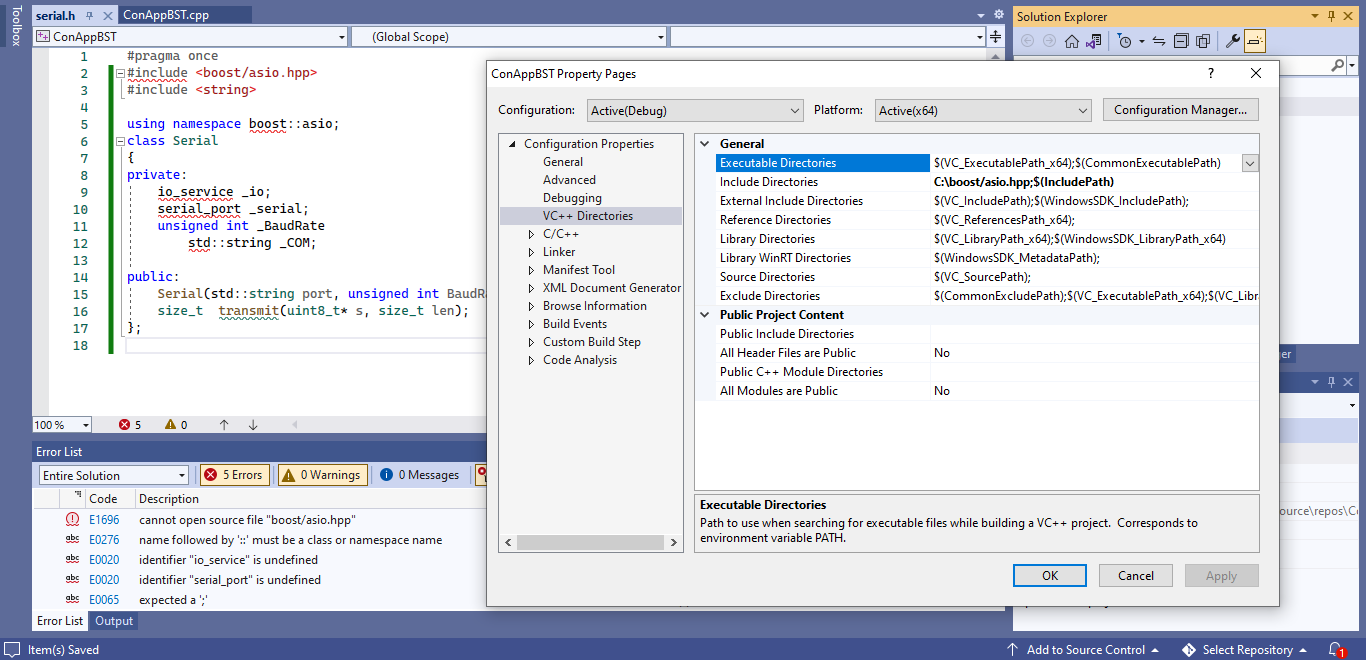Click Select Repository in status bar
The image size is (1366, 660).
1246,650
